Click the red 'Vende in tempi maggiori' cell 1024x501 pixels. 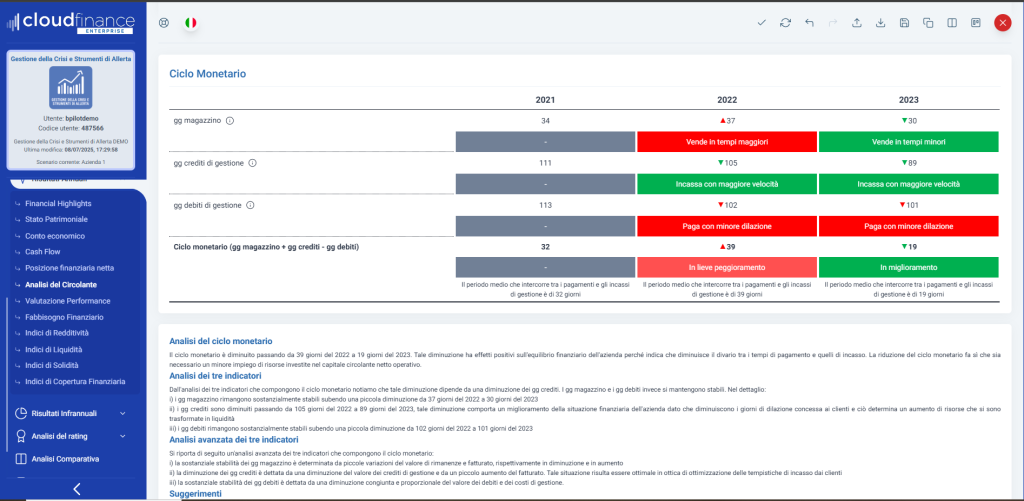[x=727, y=142]
